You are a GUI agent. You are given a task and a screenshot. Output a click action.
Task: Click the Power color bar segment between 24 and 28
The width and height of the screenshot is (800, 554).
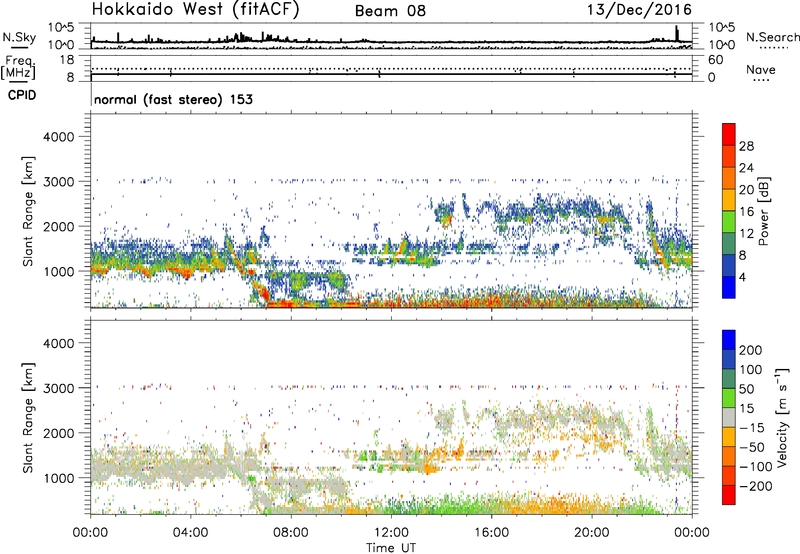tap(729, 156)
